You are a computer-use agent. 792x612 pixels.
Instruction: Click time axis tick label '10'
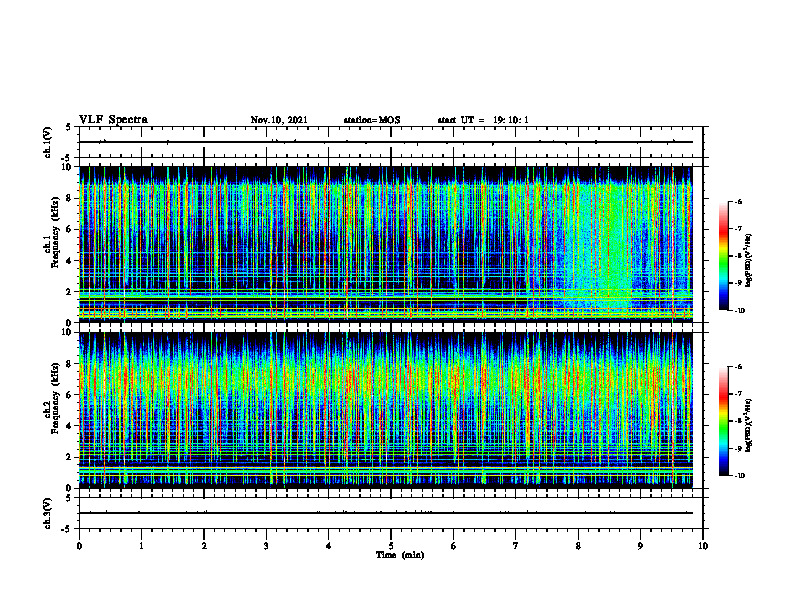pos(703,546)
